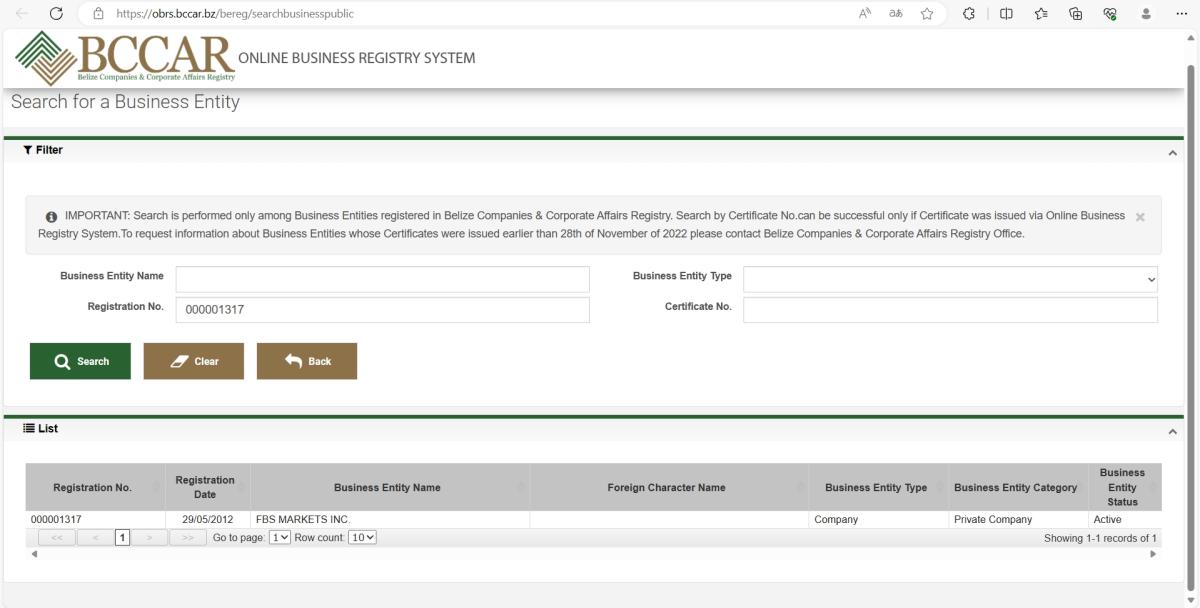Open the Go to page dropdown
The image size is (1200, 608).
(x=280, y=538)
